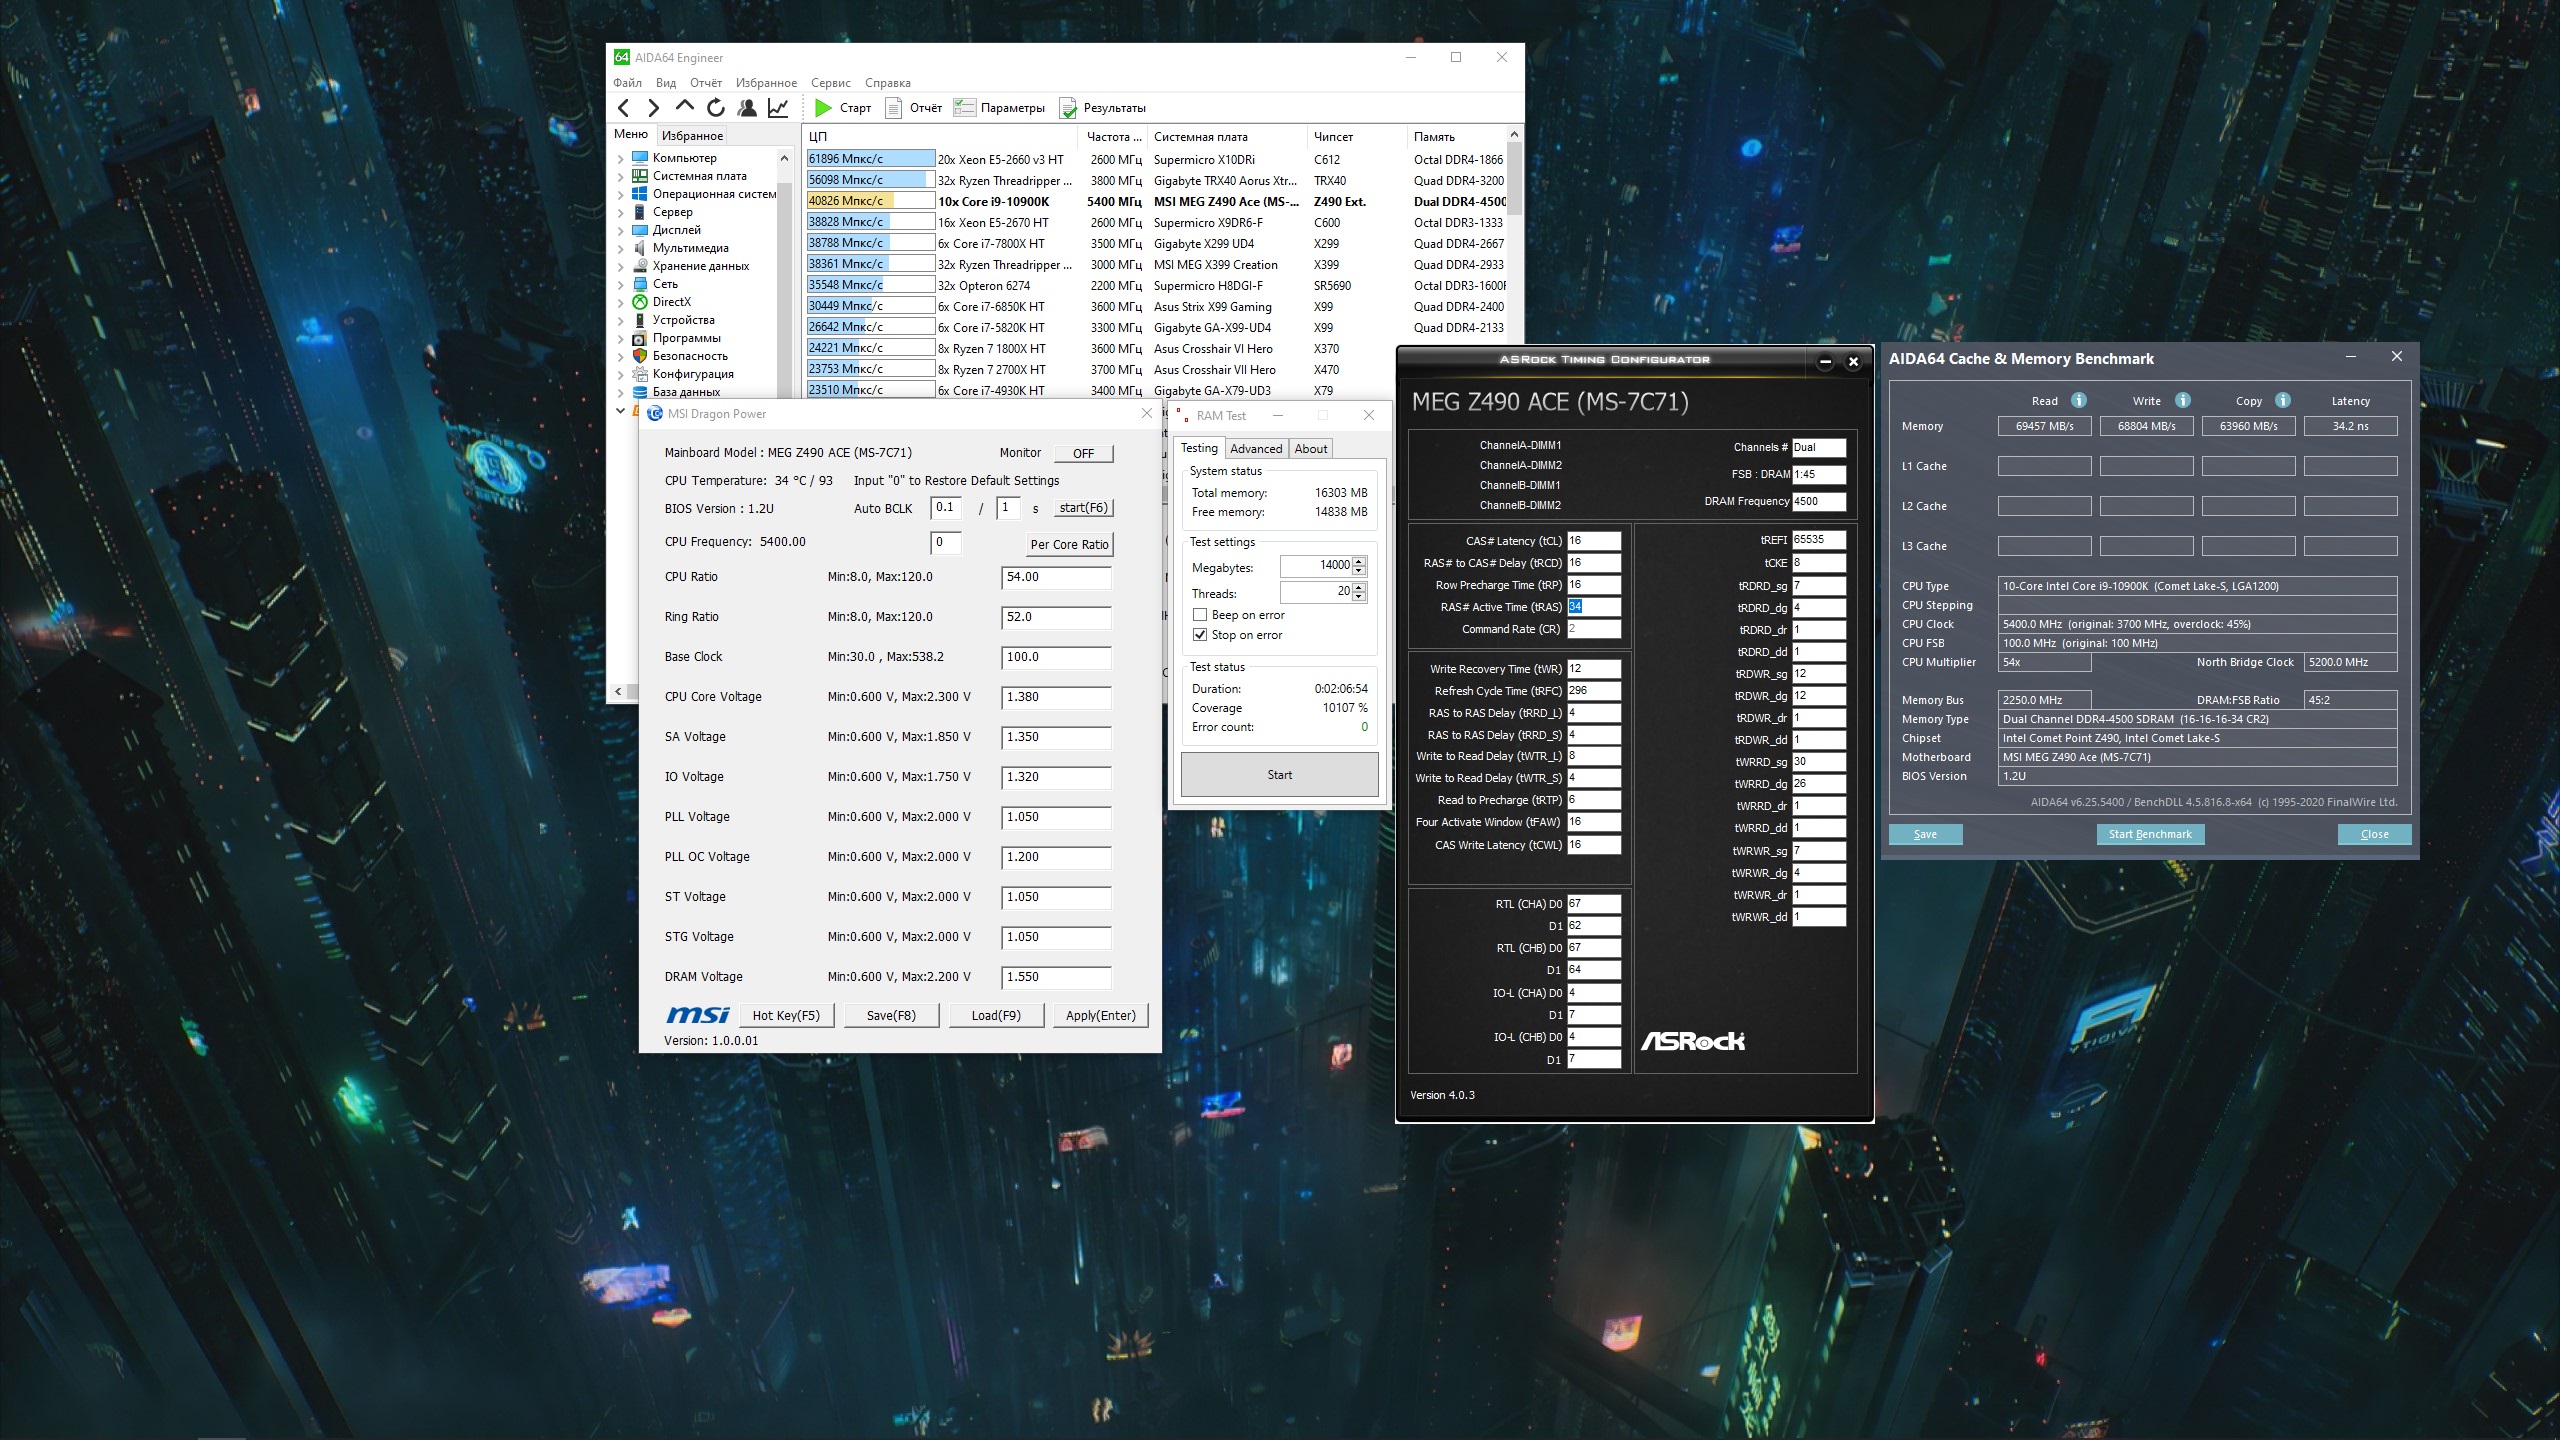Screen dimensions: 2560x1440
Task: Go back with AIDA64 back arrow
Action: tap(624, 108)
